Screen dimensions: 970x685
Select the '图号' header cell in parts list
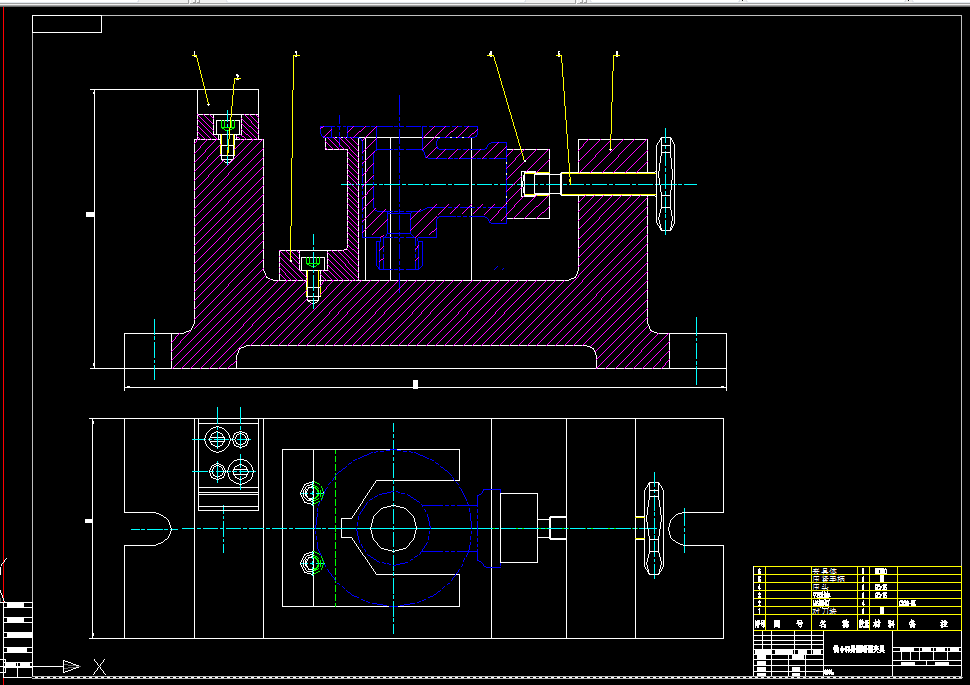[788, 623]
